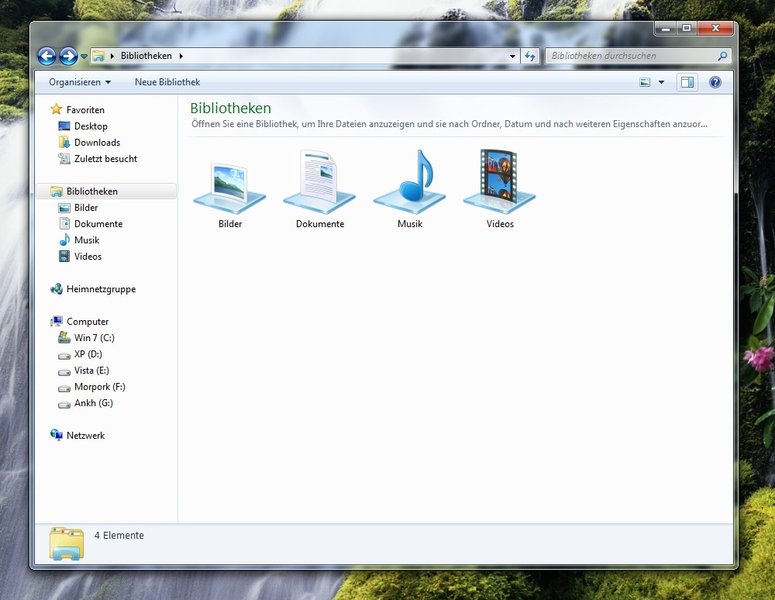Click the refresh button beside address bar

530,56
